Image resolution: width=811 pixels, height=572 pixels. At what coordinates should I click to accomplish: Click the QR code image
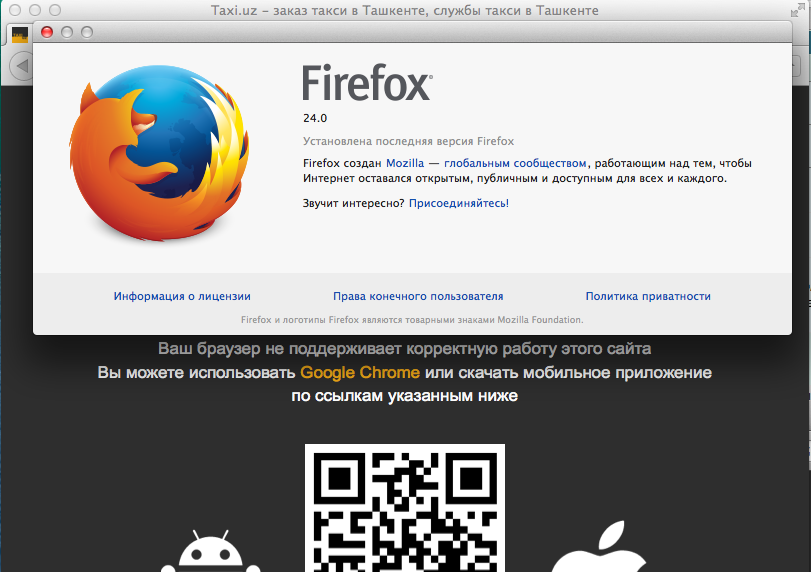[x=405, y=508]
